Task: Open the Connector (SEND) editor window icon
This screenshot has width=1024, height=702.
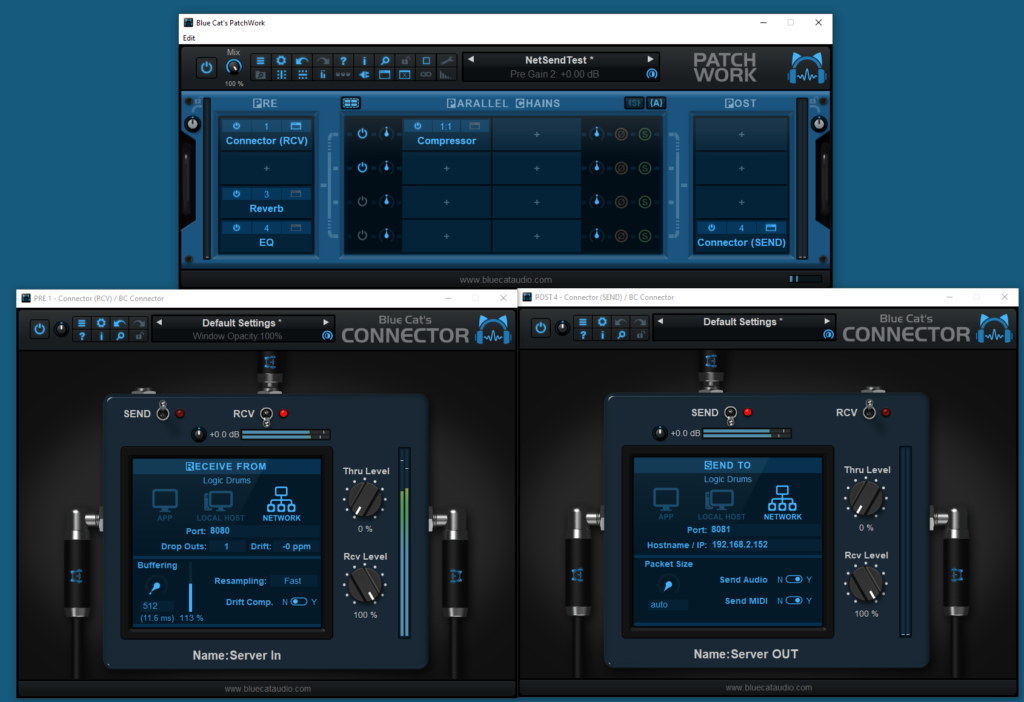Action: click(771, 228)
